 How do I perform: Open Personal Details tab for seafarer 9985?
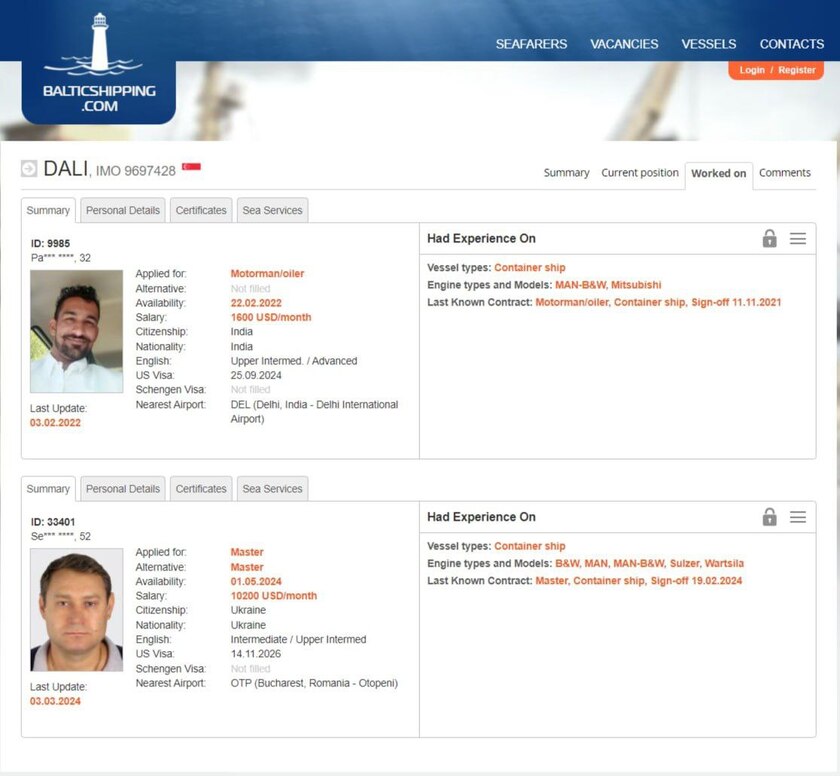tap(123, 210)
